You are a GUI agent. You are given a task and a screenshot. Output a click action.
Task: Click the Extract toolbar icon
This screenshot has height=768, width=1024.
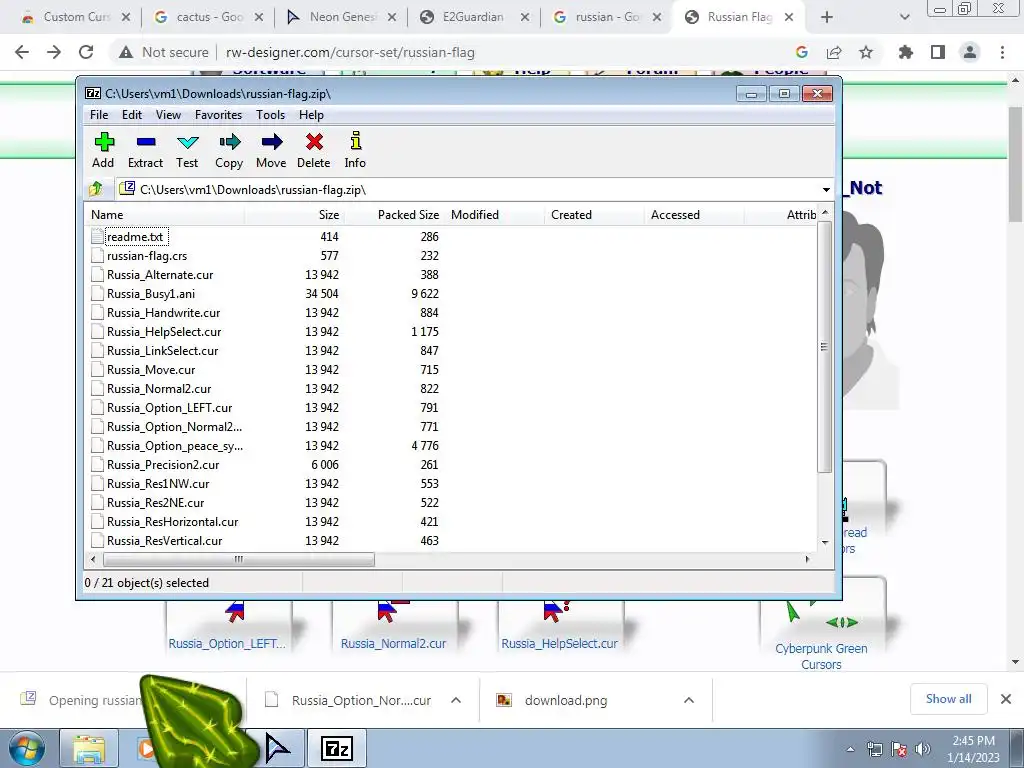(x=145, y=150)
